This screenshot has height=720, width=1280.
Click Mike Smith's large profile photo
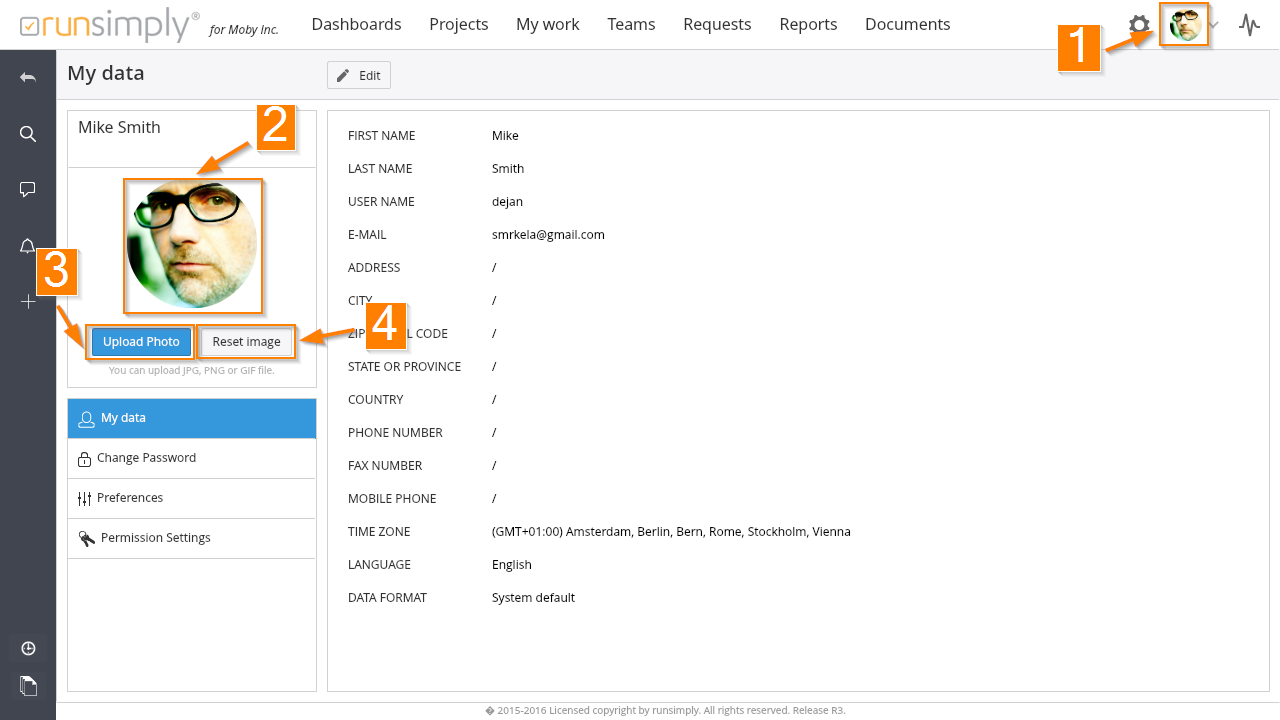[192, 246]
